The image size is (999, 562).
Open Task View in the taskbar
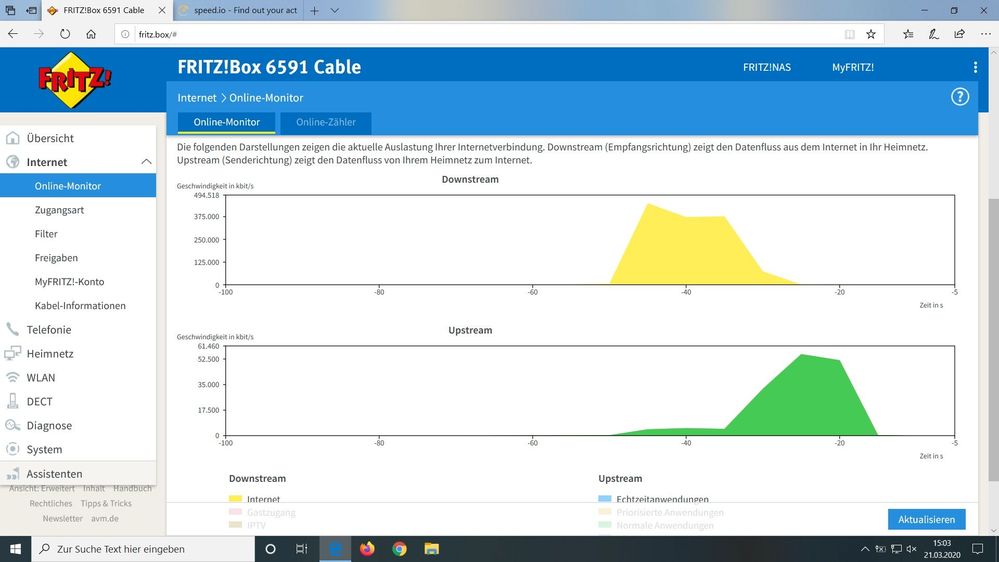click(x=302, y=549)
